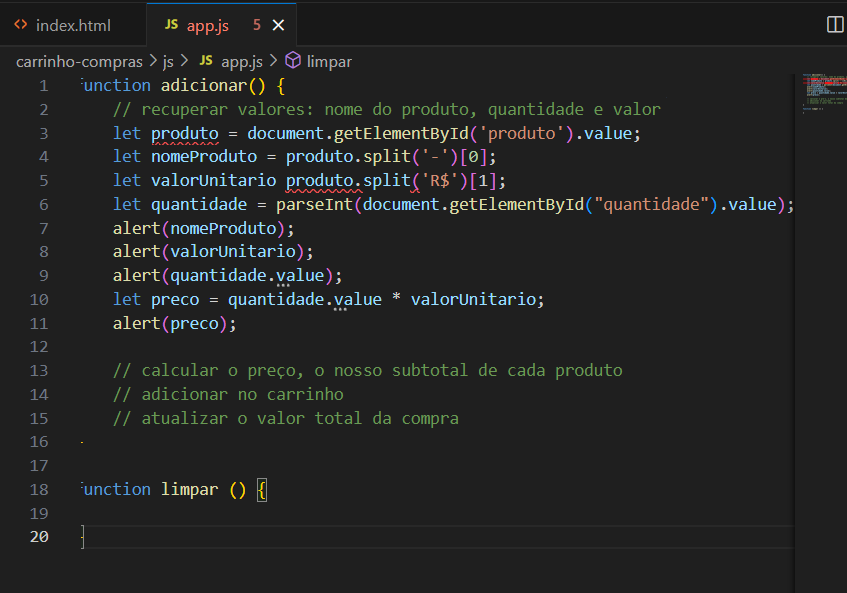847x593 pixels.
Task: Open the limpar symbol breadcrumb
Action: pos(329,62)
